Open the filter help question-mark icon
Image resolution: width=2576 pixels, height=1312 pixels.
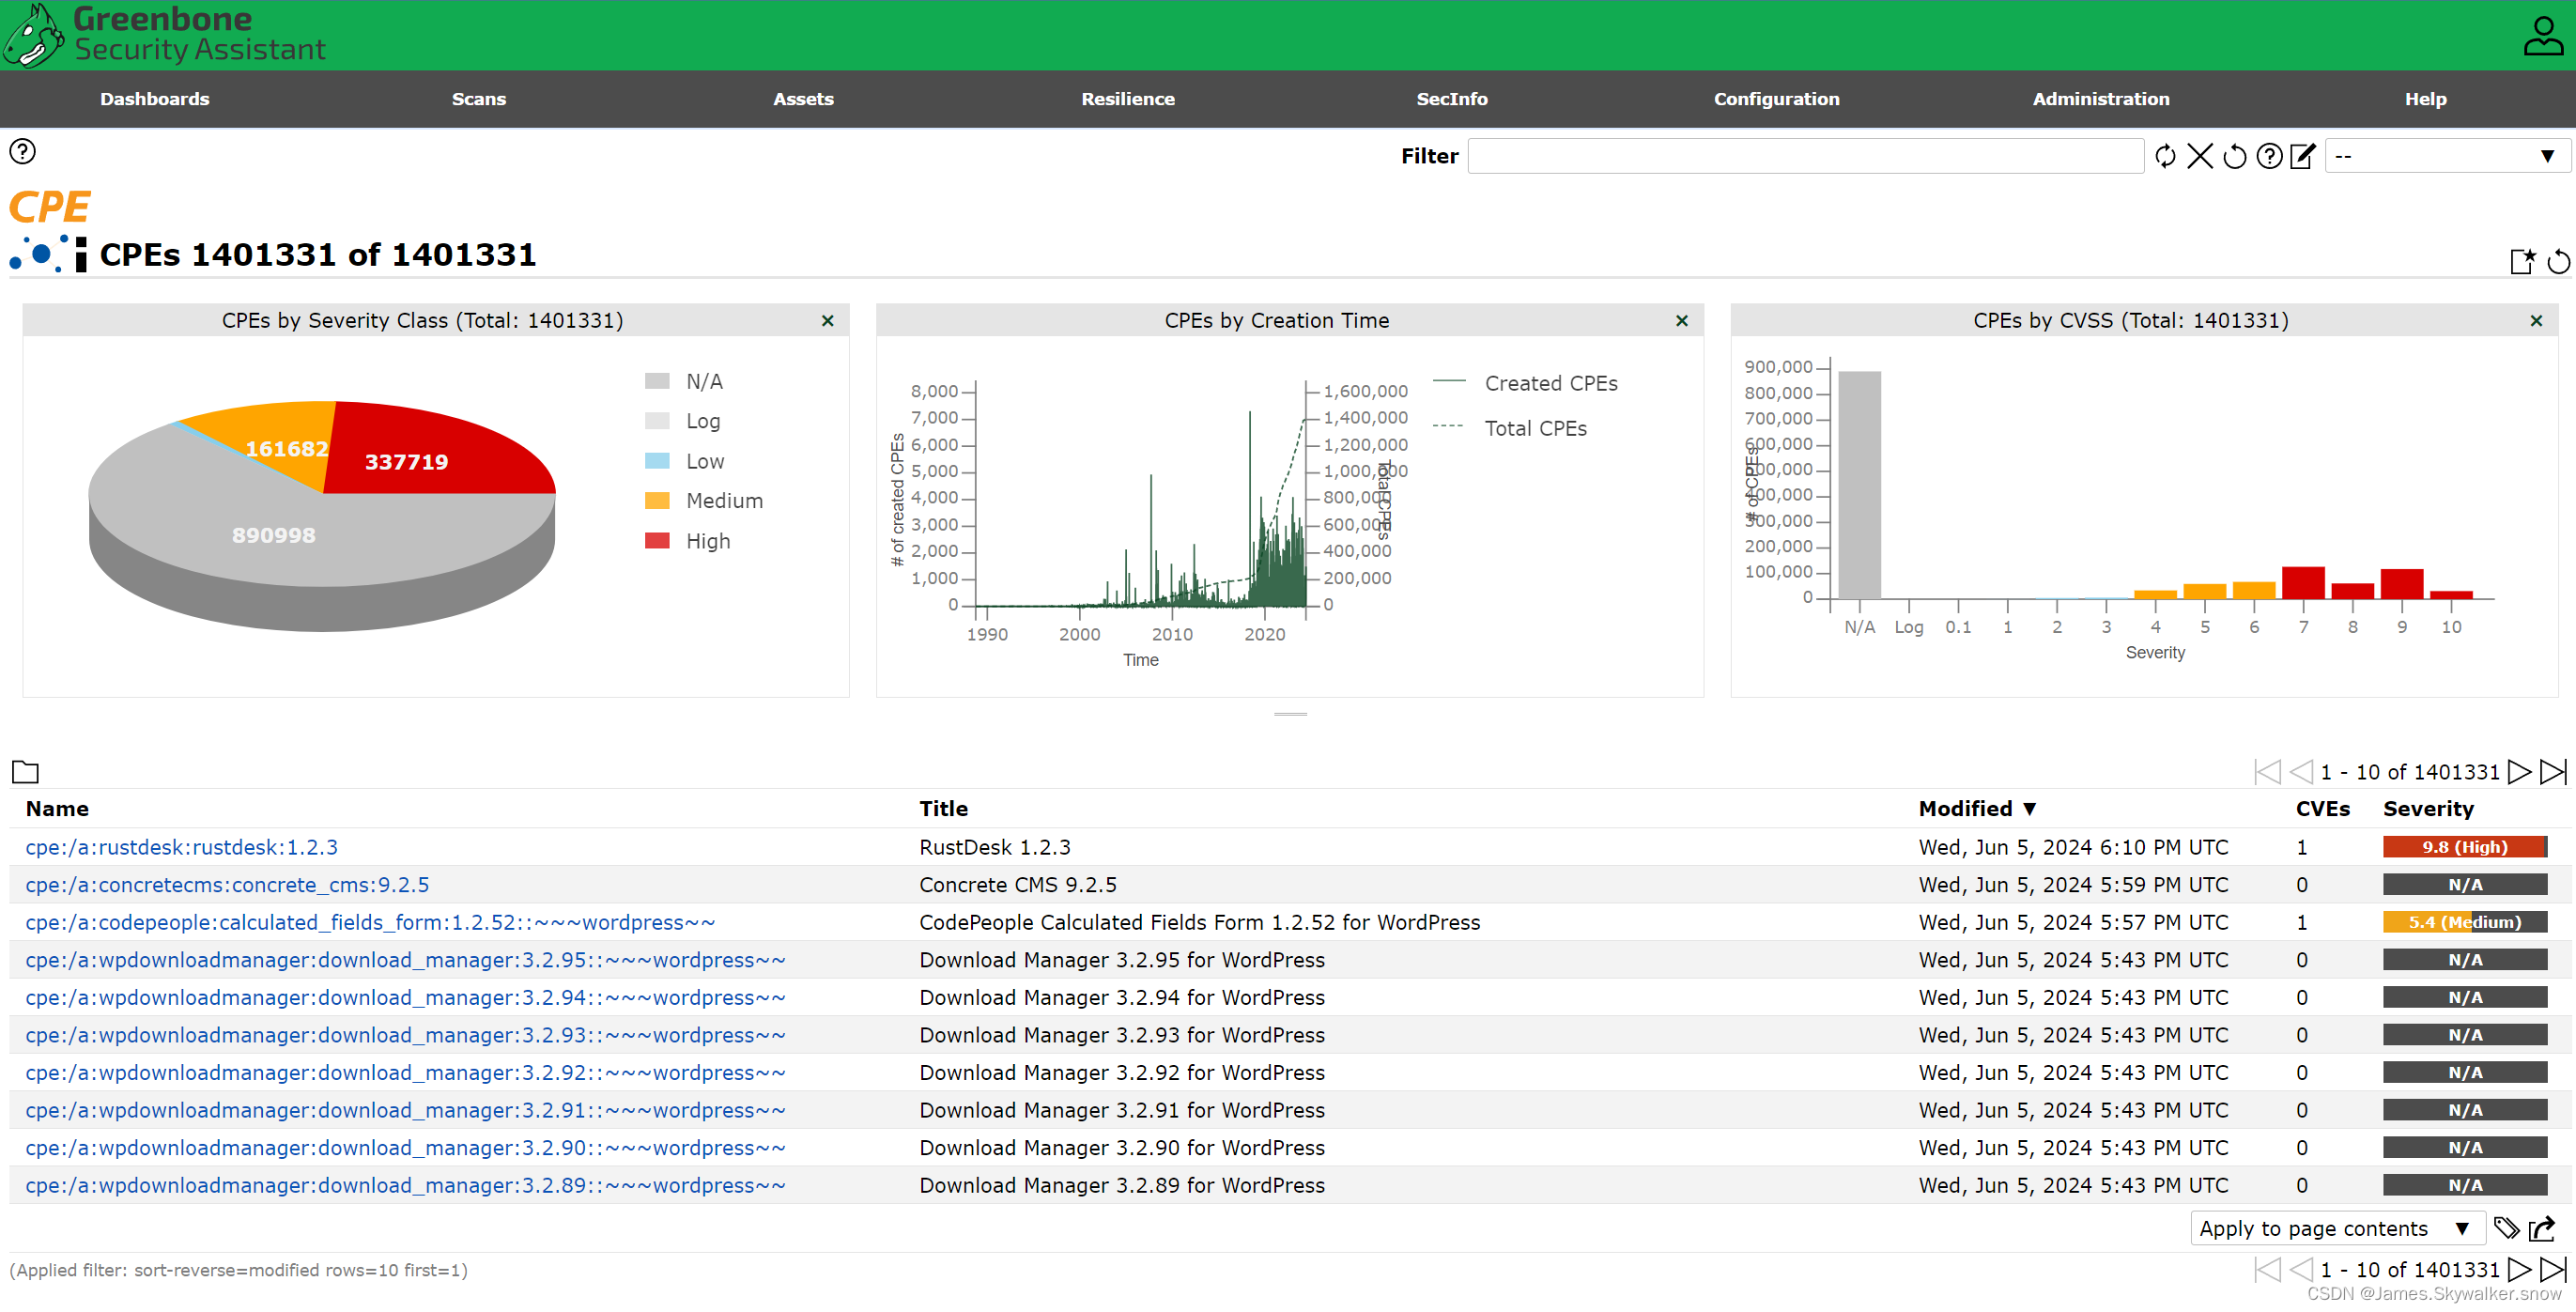click(2270, 156)
